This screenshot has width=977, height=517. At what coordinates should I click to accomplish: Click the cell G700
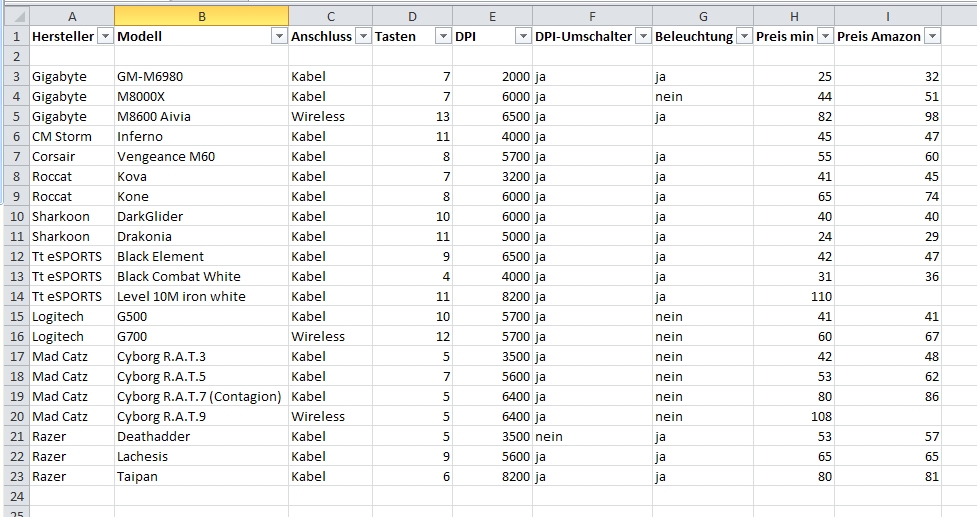click(x=201, y=336)
